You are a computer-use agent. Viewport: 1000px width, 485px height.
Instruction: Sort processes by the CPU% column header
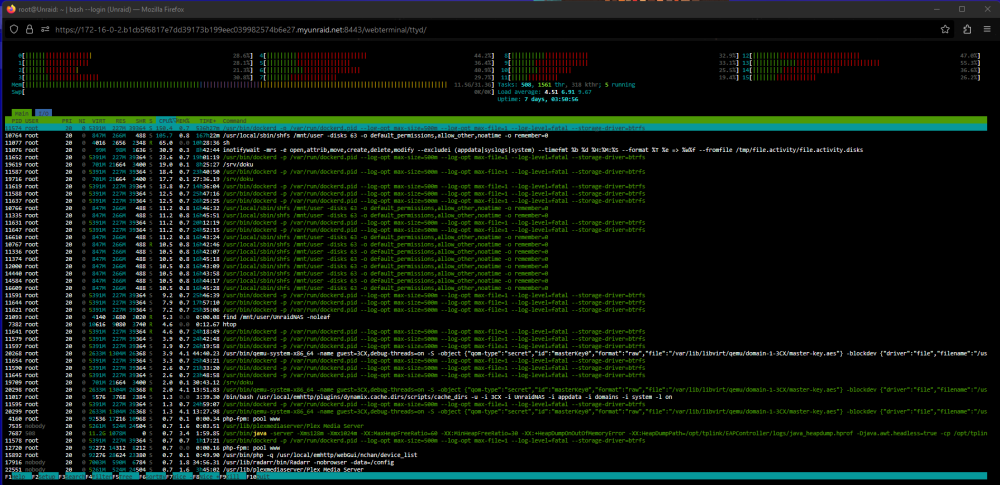[166, 120]
